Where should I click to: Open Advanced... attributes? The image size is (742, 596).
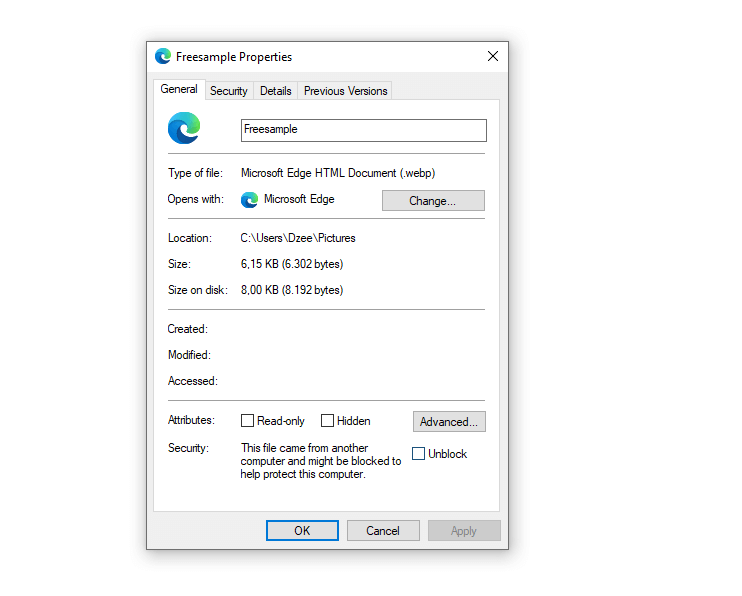(449, 421)
